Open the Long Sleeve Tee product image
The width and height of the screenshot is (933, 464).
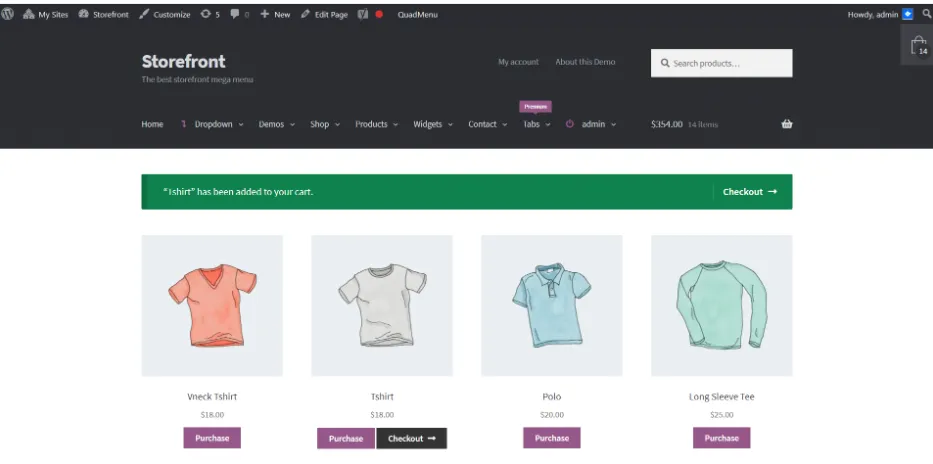click(x=721, y=305)
